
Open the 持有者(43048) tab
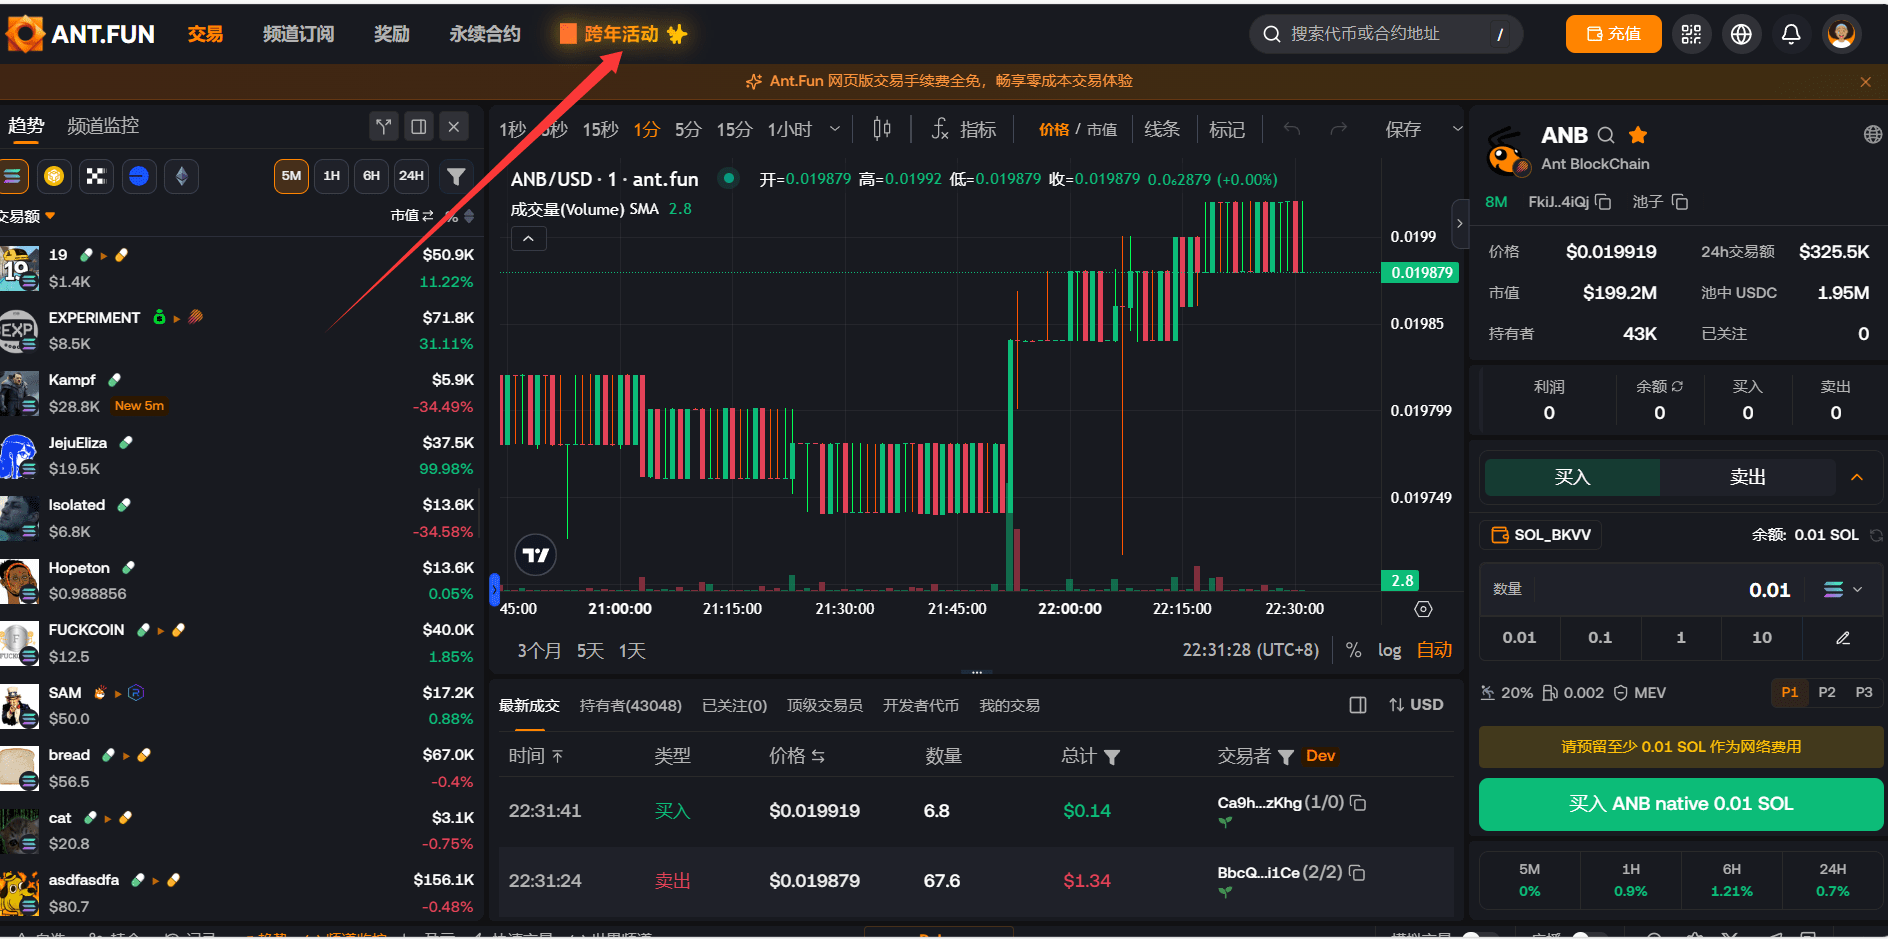coord(631,705)
